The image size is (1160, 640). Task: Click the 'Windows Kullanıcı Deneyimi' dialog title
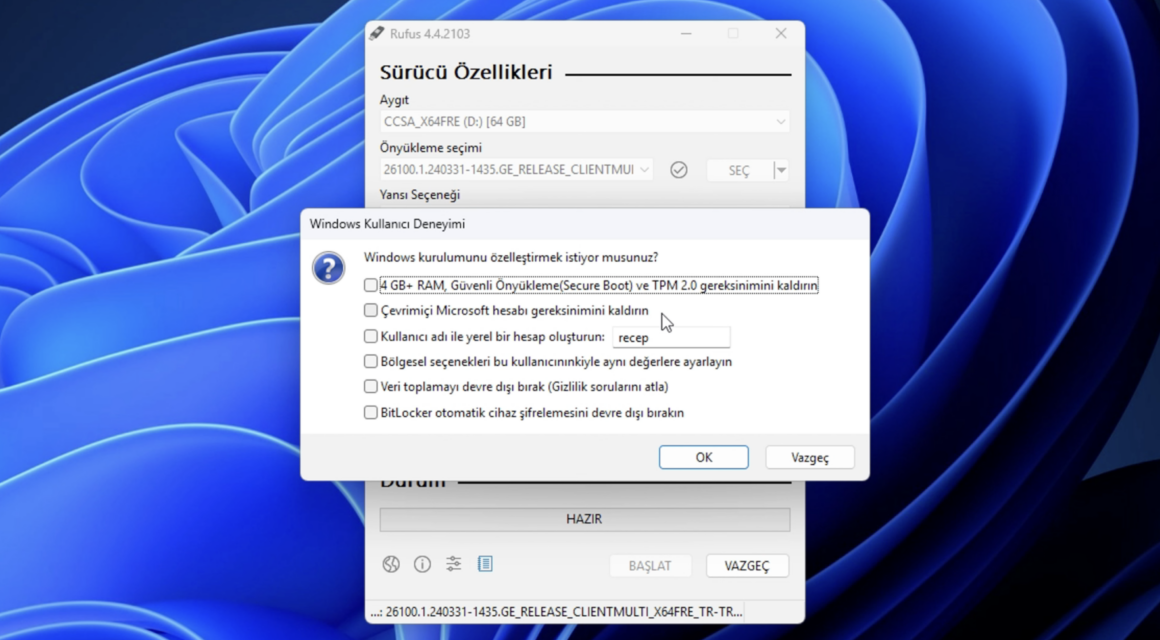click(387, 223)
